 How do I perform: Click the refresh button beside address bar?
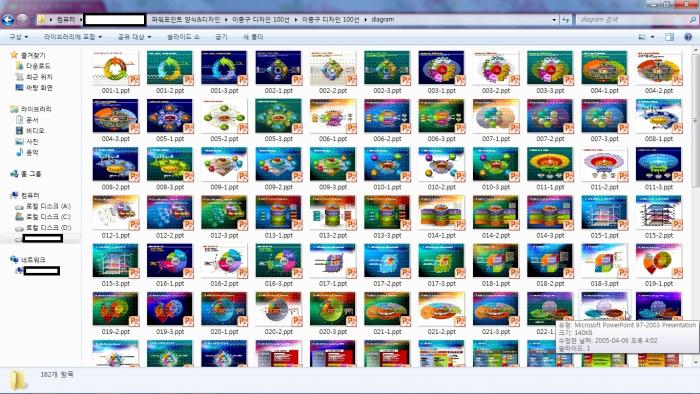tap(566, 20)
